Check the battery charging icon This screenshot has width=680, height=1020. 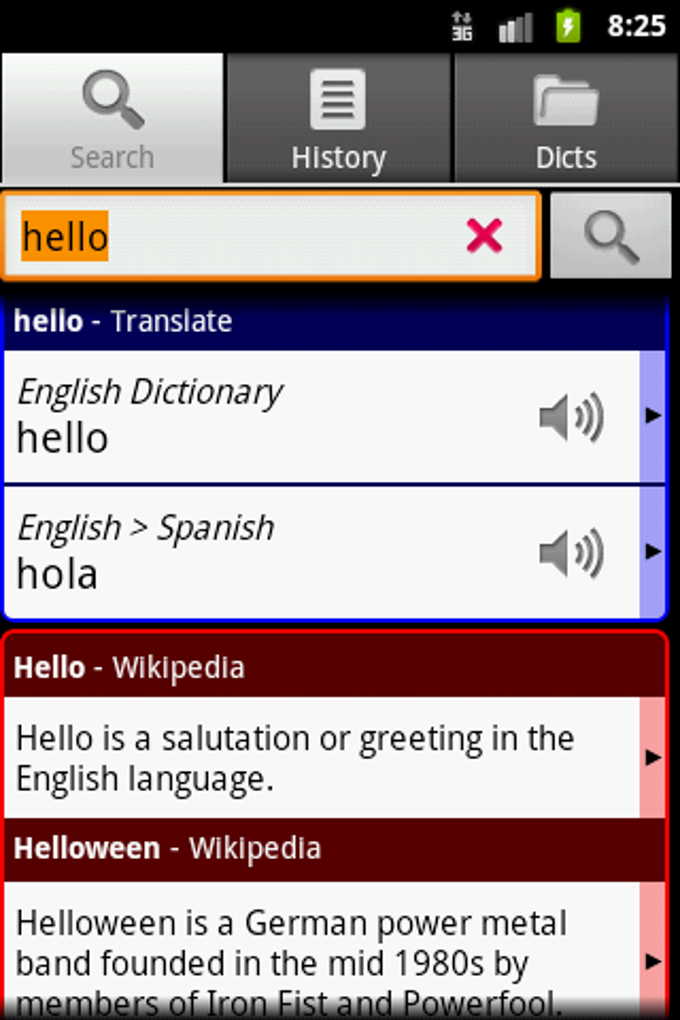568,26
